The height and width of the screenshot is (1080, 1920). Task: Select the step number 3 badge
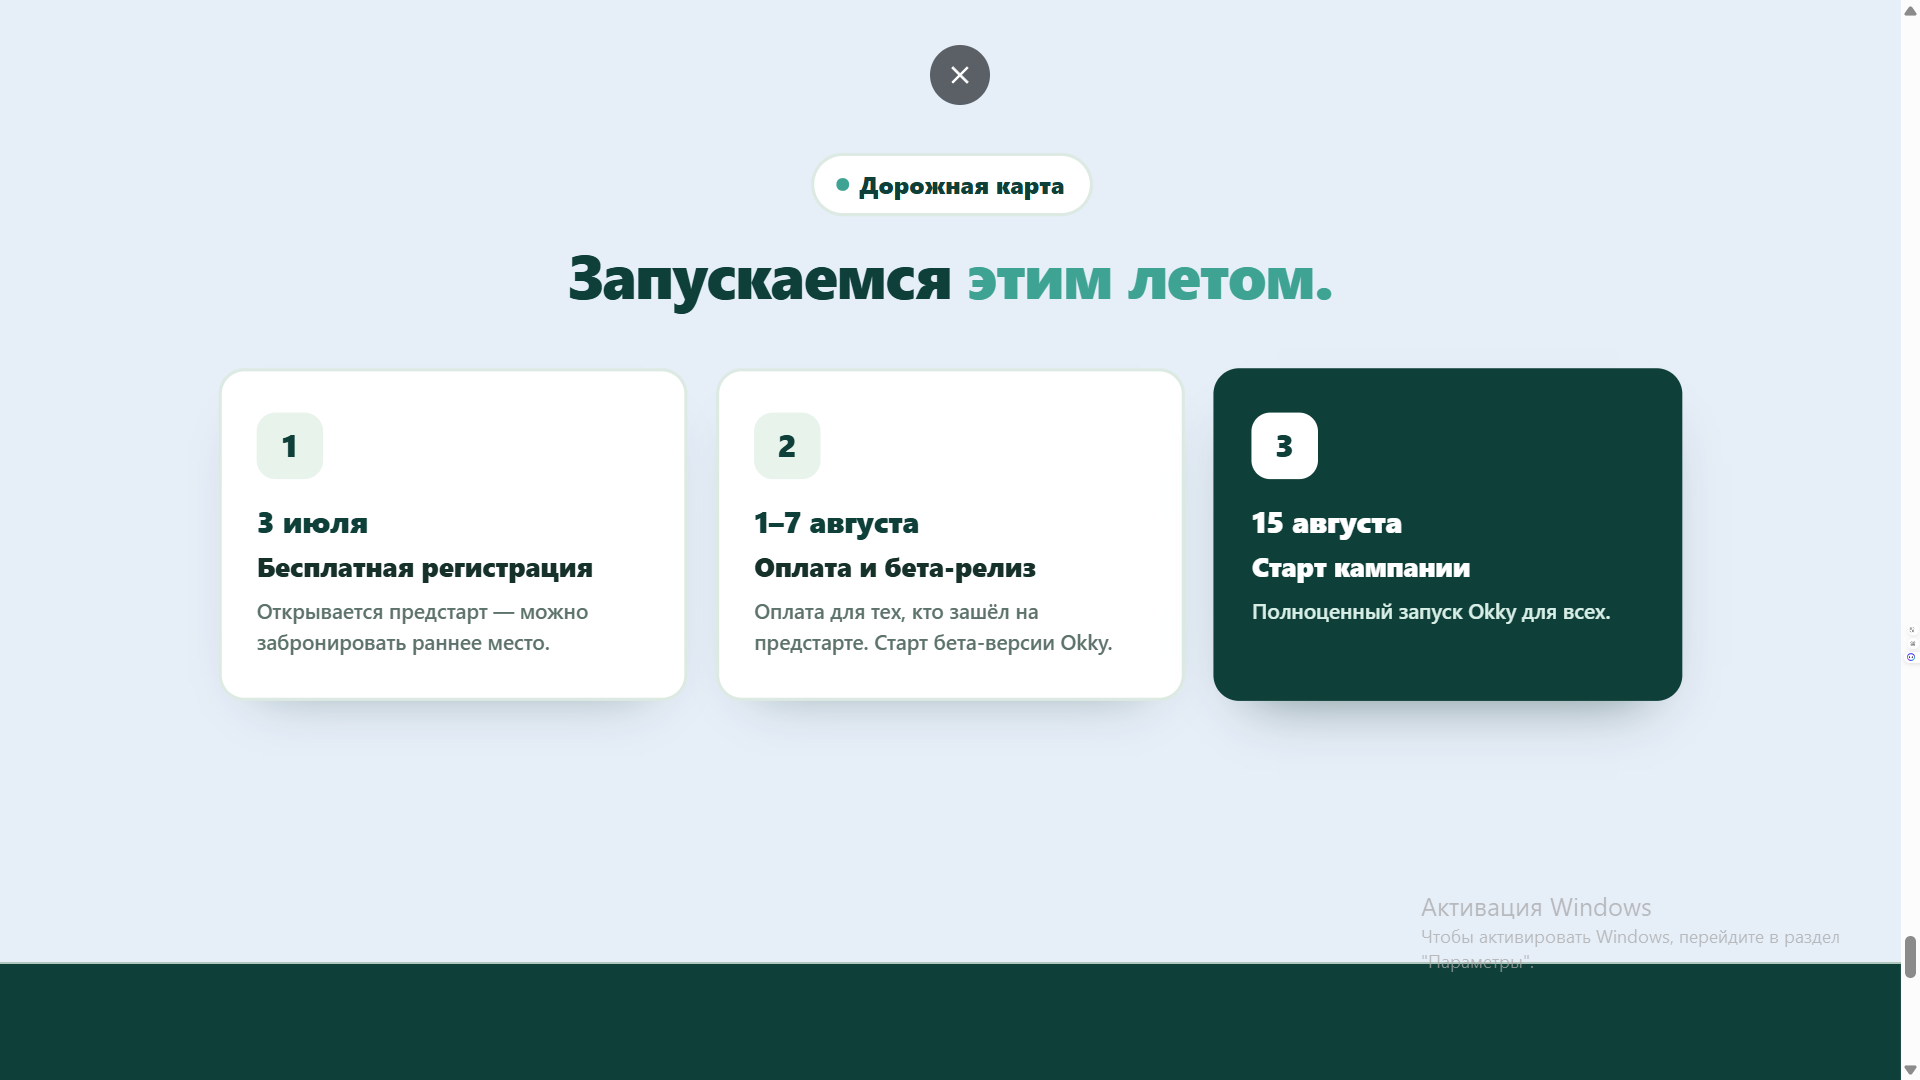pyautogui.click(x=1284, y=446)
